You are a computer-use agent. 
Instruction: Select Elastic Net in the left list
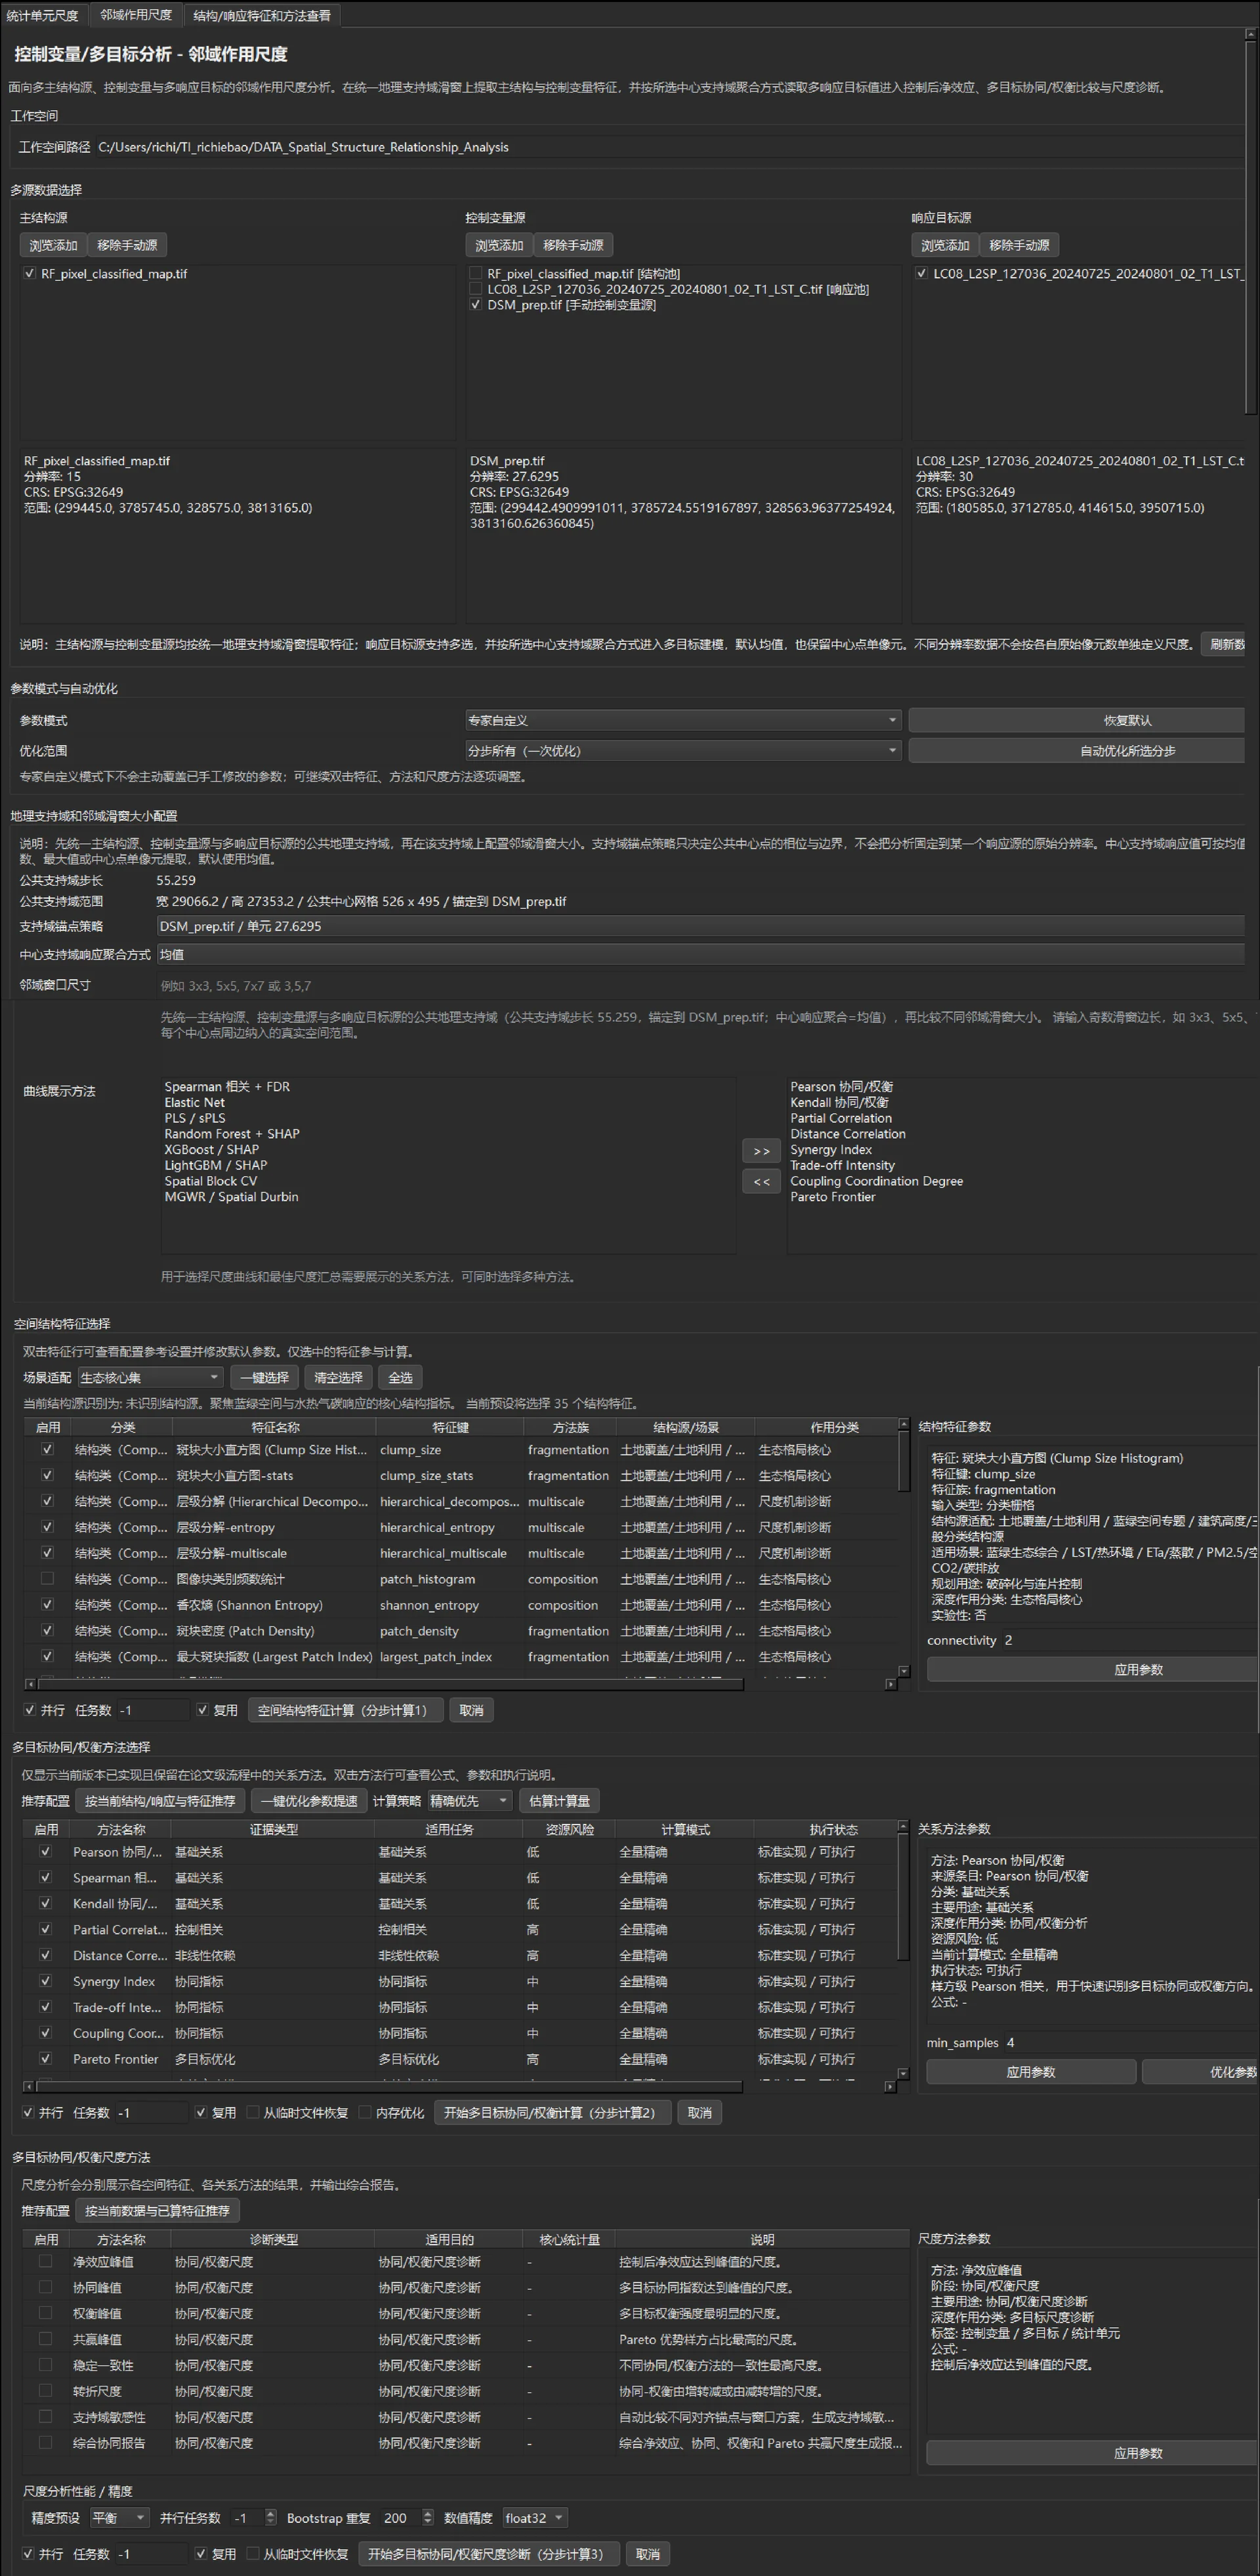[x=195, y=1103]
